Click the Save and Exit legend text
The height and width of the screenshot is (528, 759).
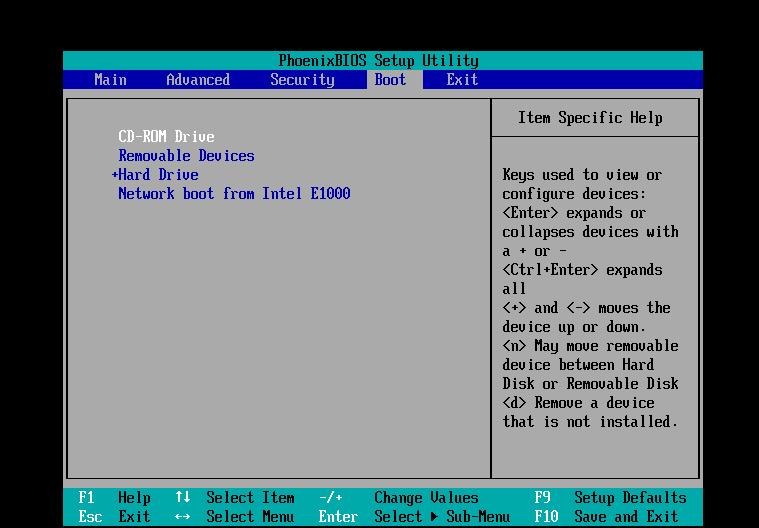coord(626,516)
